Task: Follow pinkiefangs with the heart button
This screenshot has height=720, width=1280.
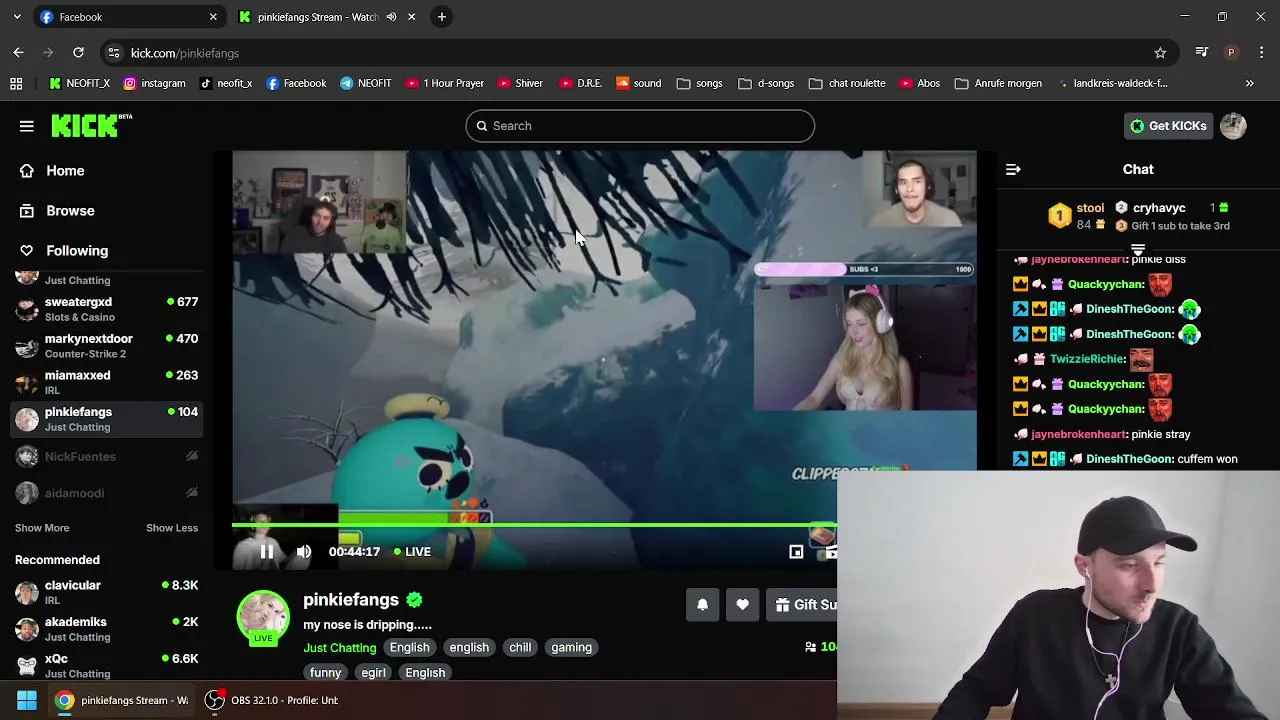Action: point(742,605)
